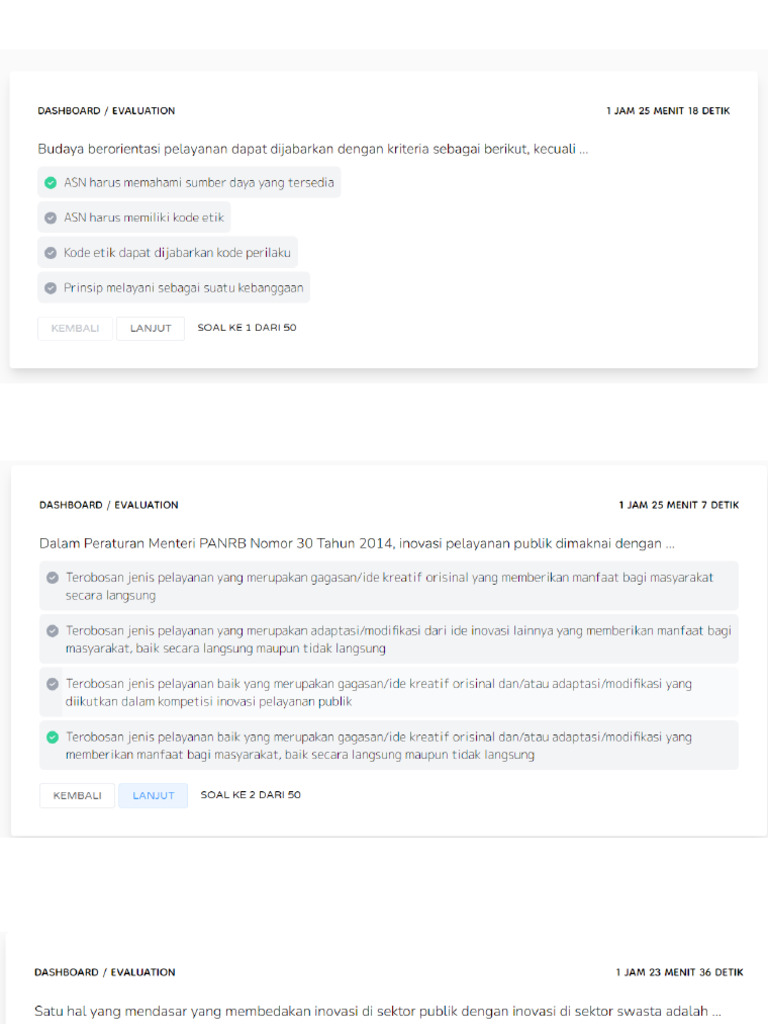Click gray check icon on 'kompetisi inovasi' option
Image resolution: width=768 pixels, height=1024 pixels.
click(52, 684)
